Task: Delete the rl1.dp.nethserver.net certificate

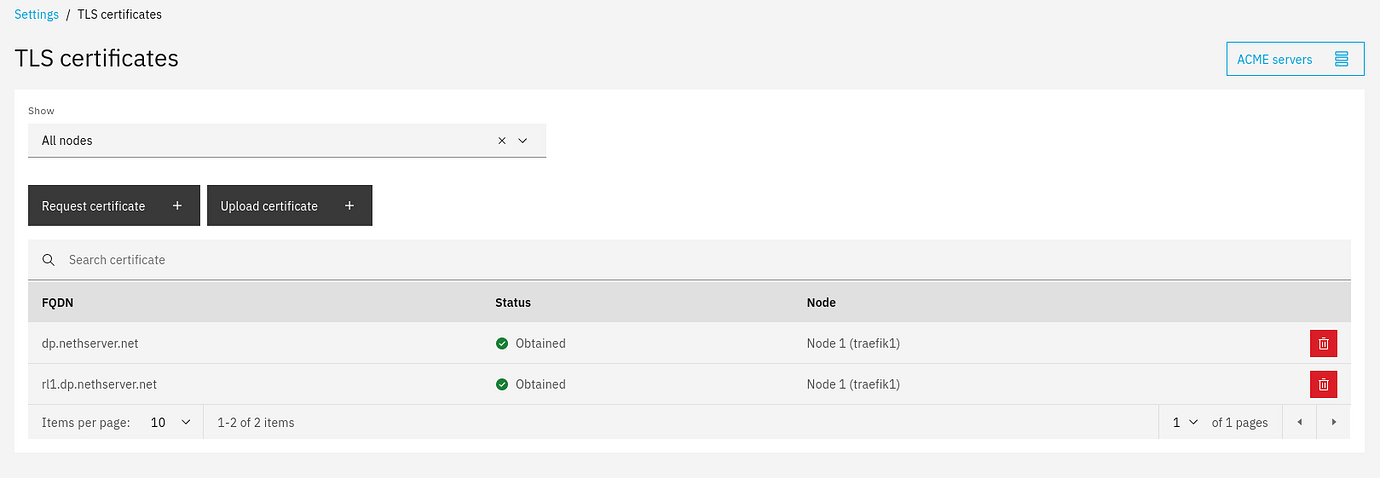Action: click(x=1323, y=384)
